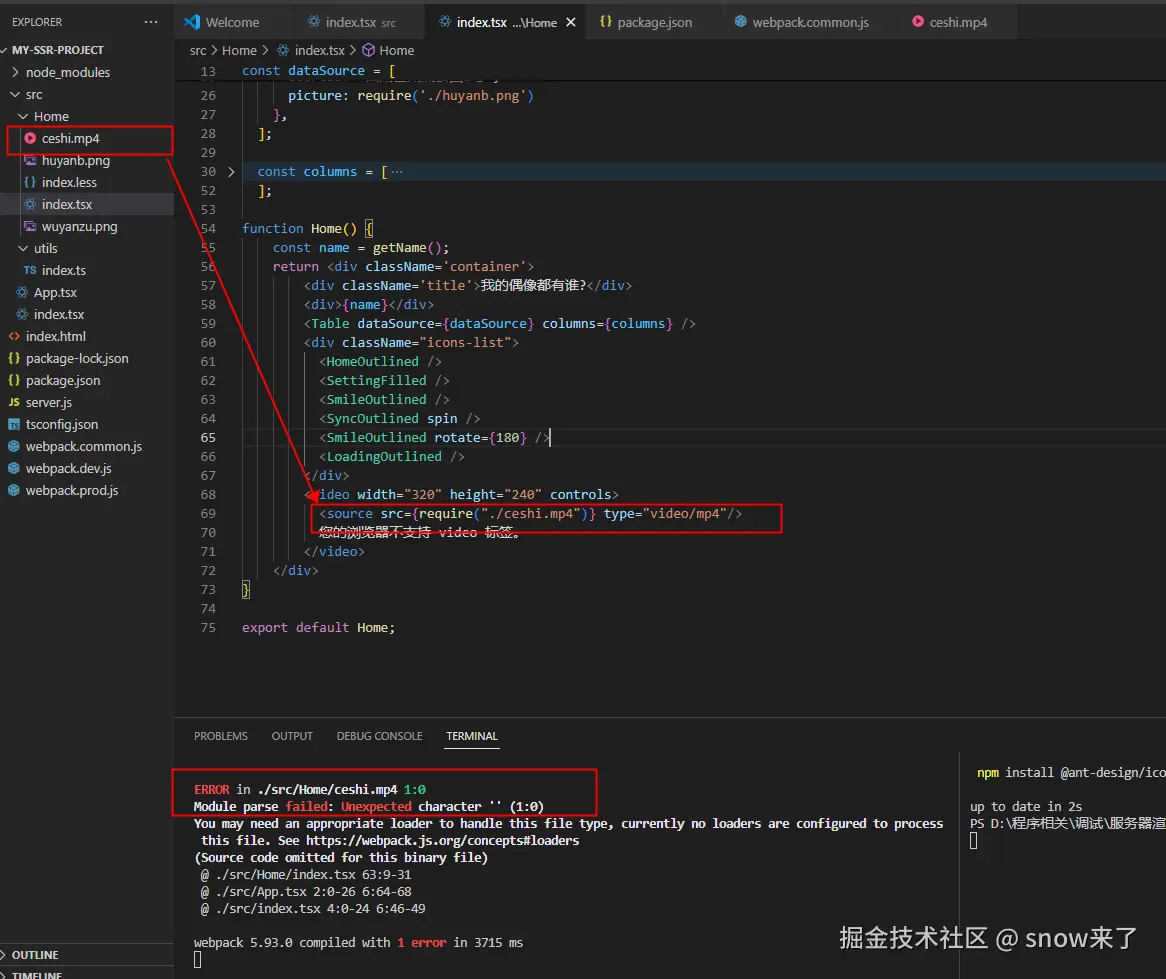Image resolution: width=1166 pixels, height=979 pixels.
Task: Collapse the utils folder
Action: coord(23,248)
